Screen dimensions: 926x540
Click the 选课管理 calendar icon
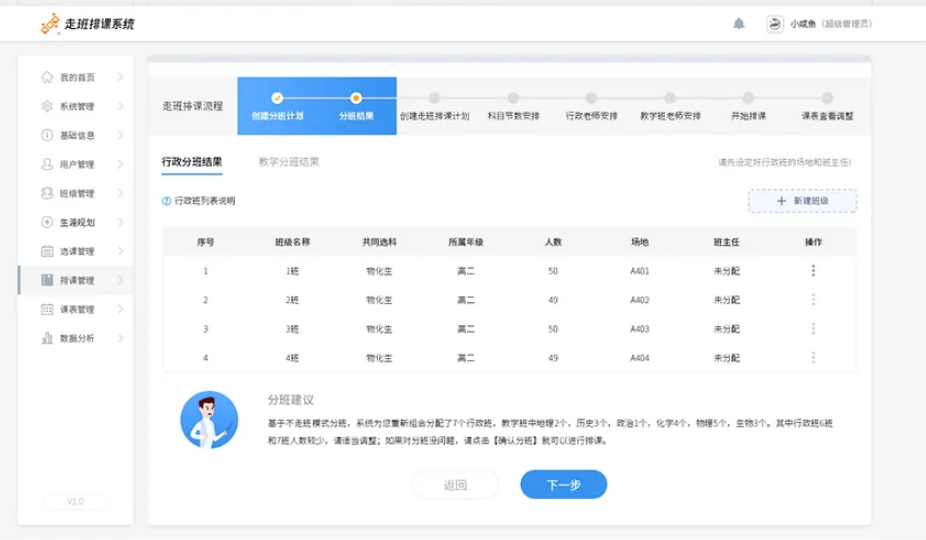click(47, 251)
